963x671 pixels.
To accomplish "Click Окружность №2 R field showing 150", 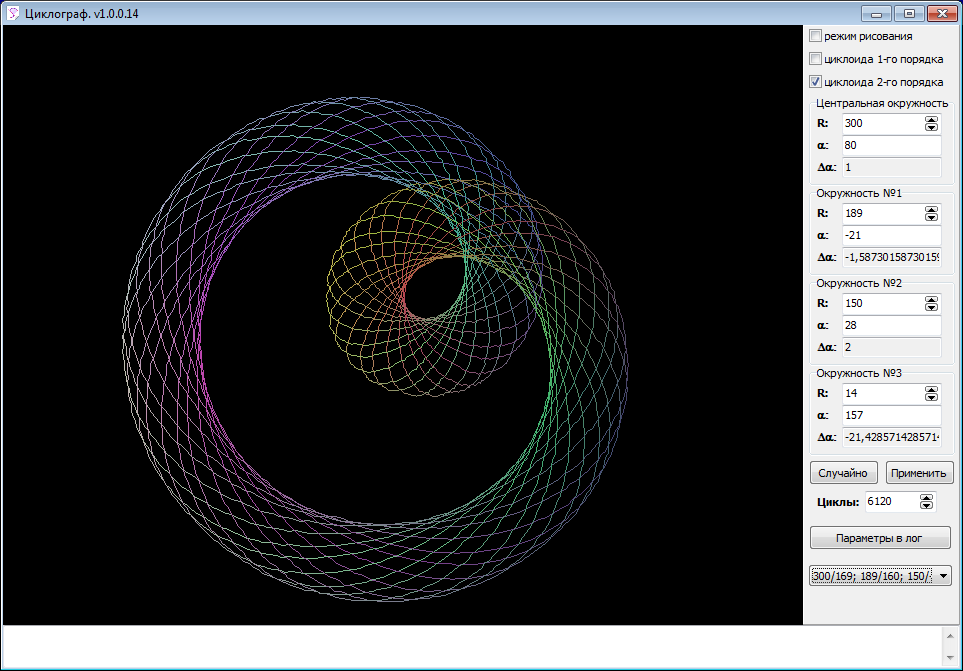I will tap(883, 304).
